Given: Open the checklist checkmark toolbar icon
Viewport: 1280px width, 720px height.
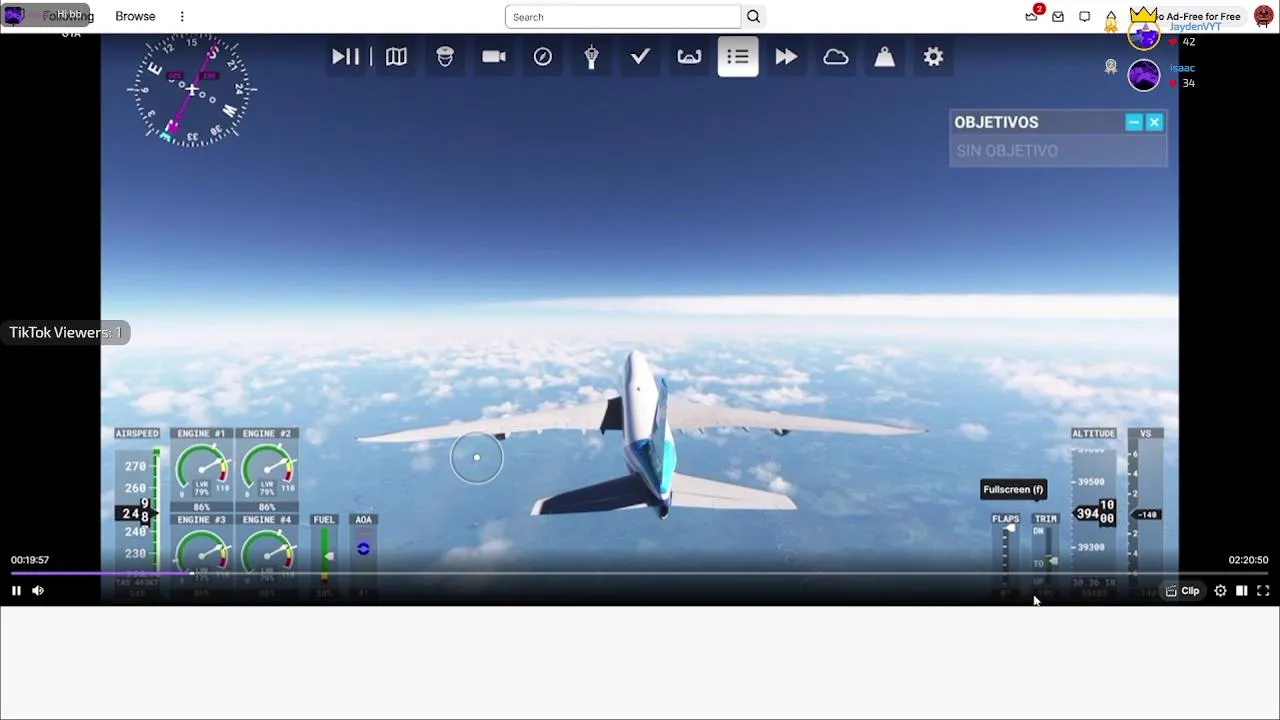Looking at the screenshot, I should (640, 57).
